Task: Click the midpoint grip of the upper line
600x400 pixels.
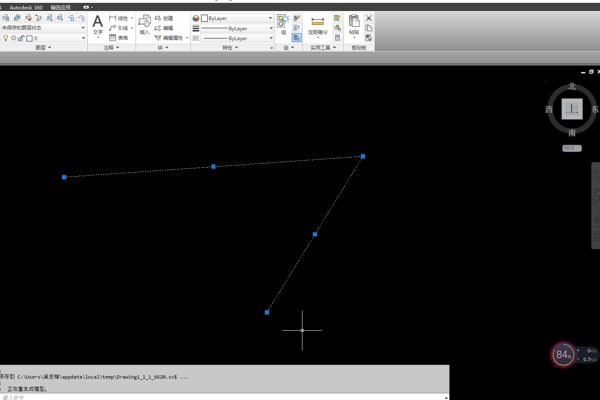Action: [x=213, y=166]
